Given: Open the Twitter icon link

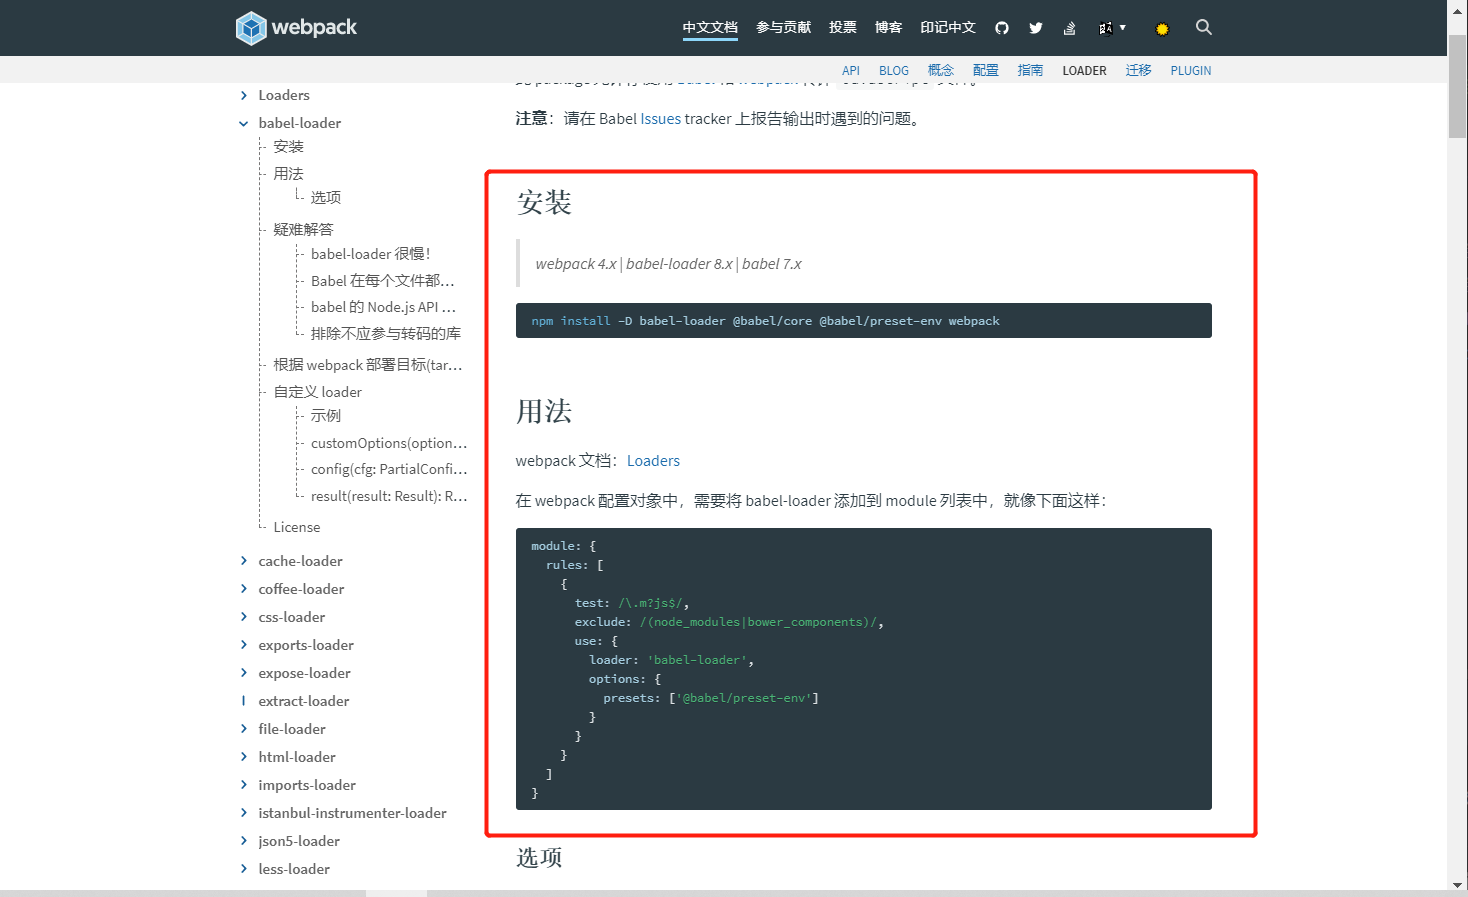Looking at the screenshot, I should point(1036,28).
